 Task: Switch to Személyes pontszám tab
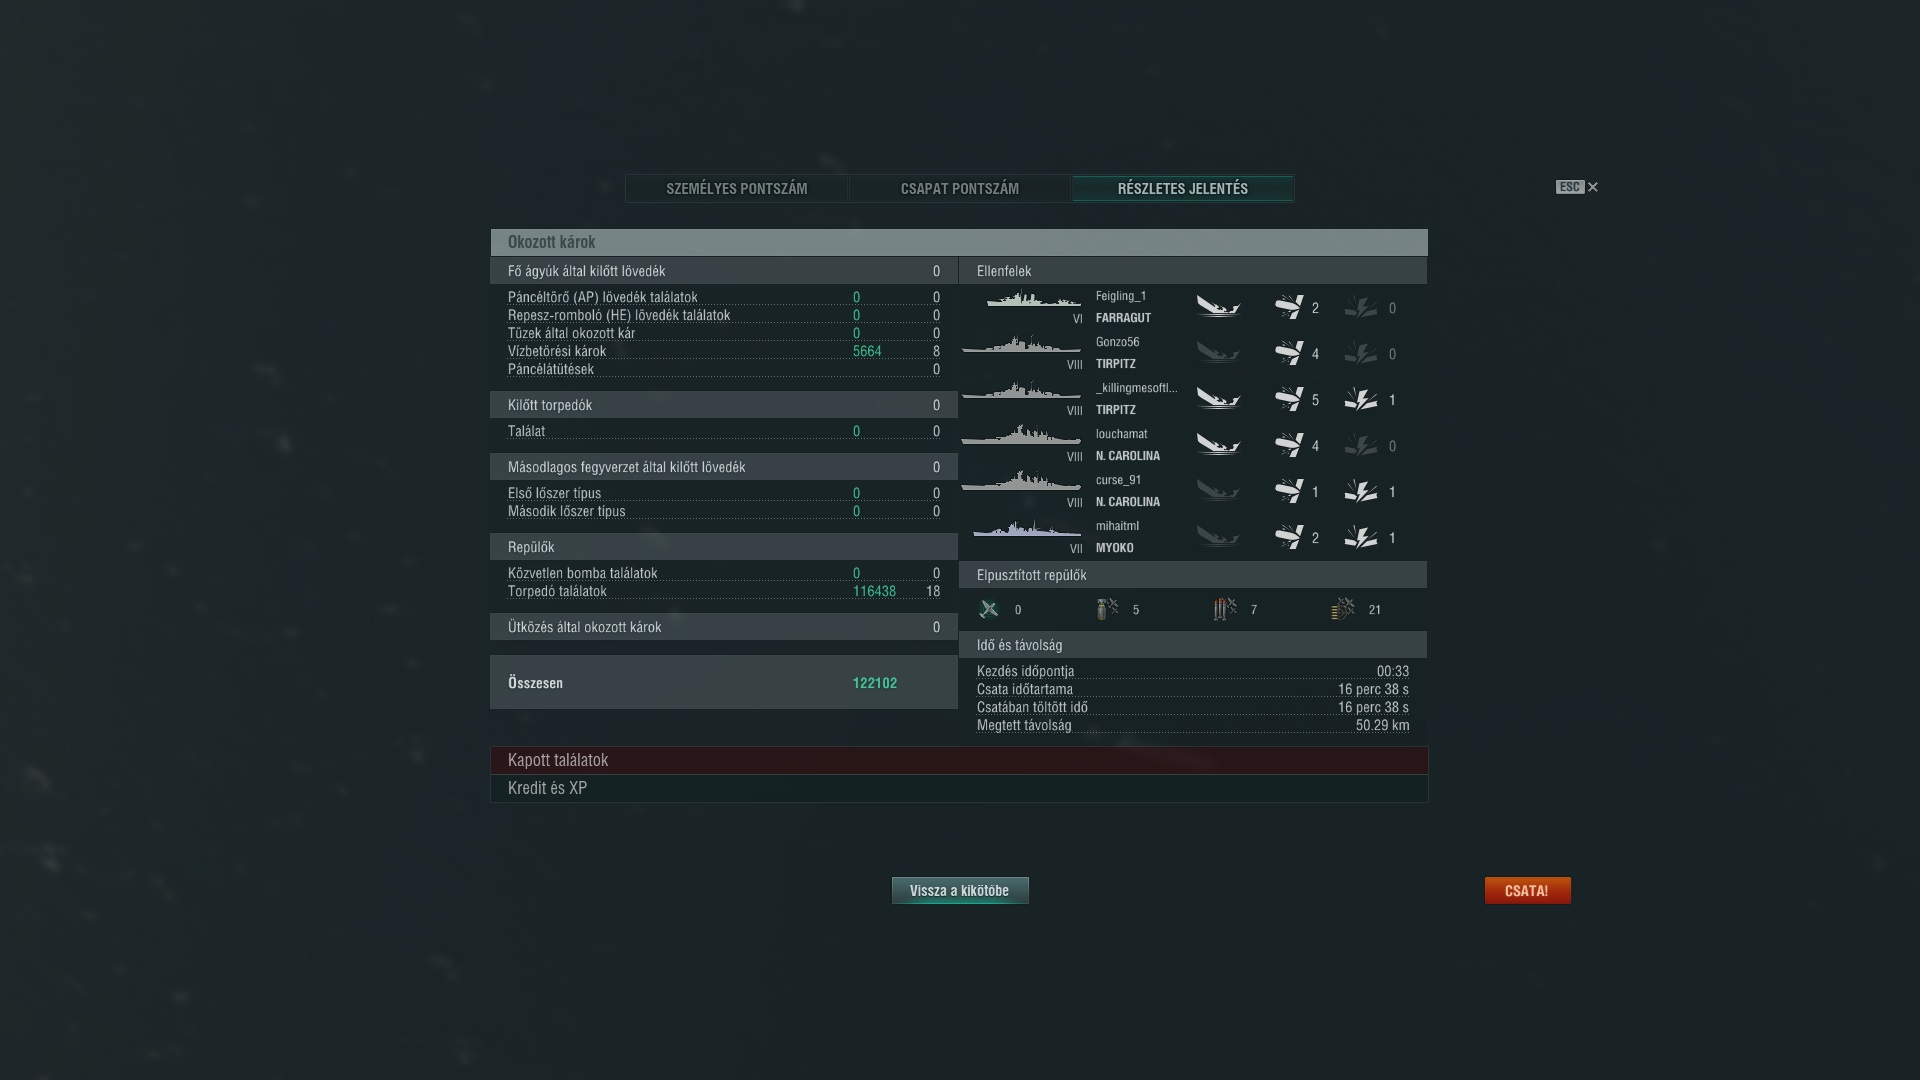(x=737, y=188)
